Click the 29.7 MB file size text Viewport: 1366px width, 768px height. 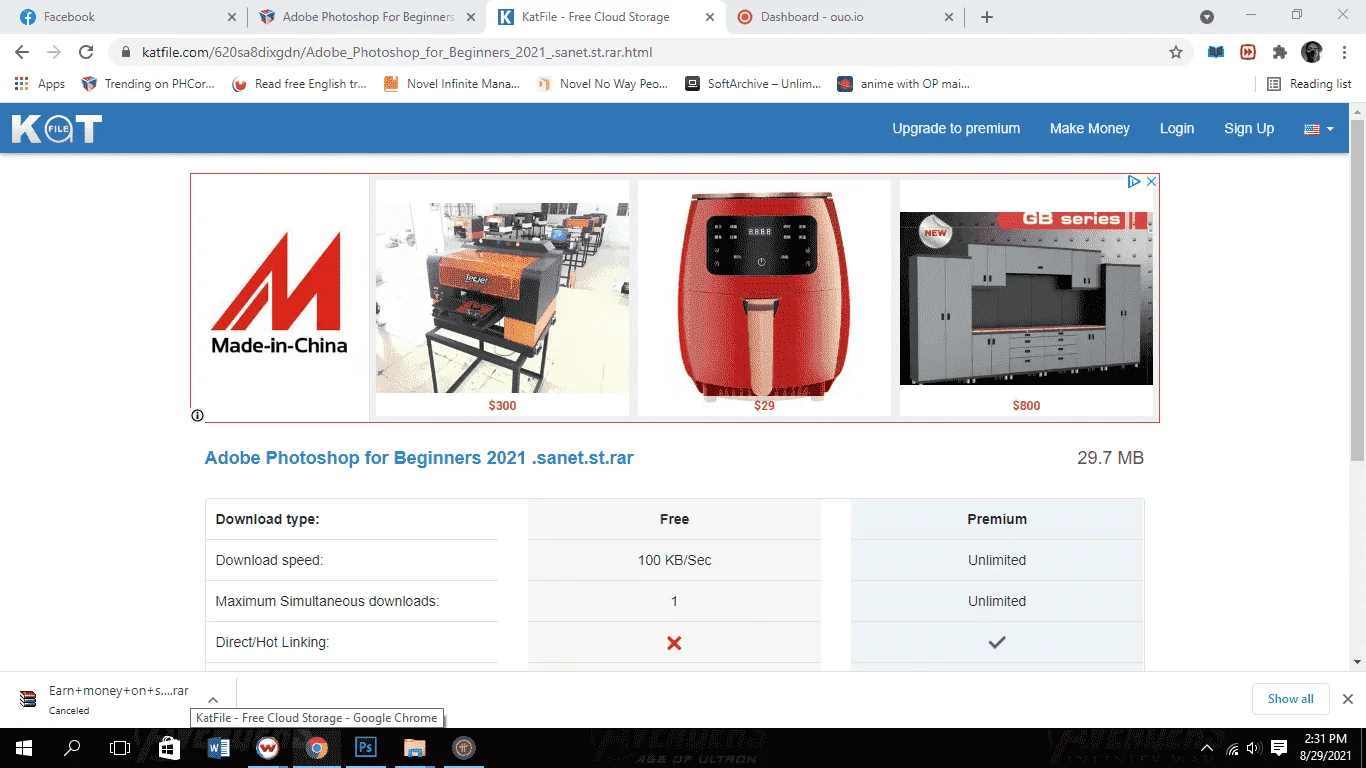(1110, 458)
